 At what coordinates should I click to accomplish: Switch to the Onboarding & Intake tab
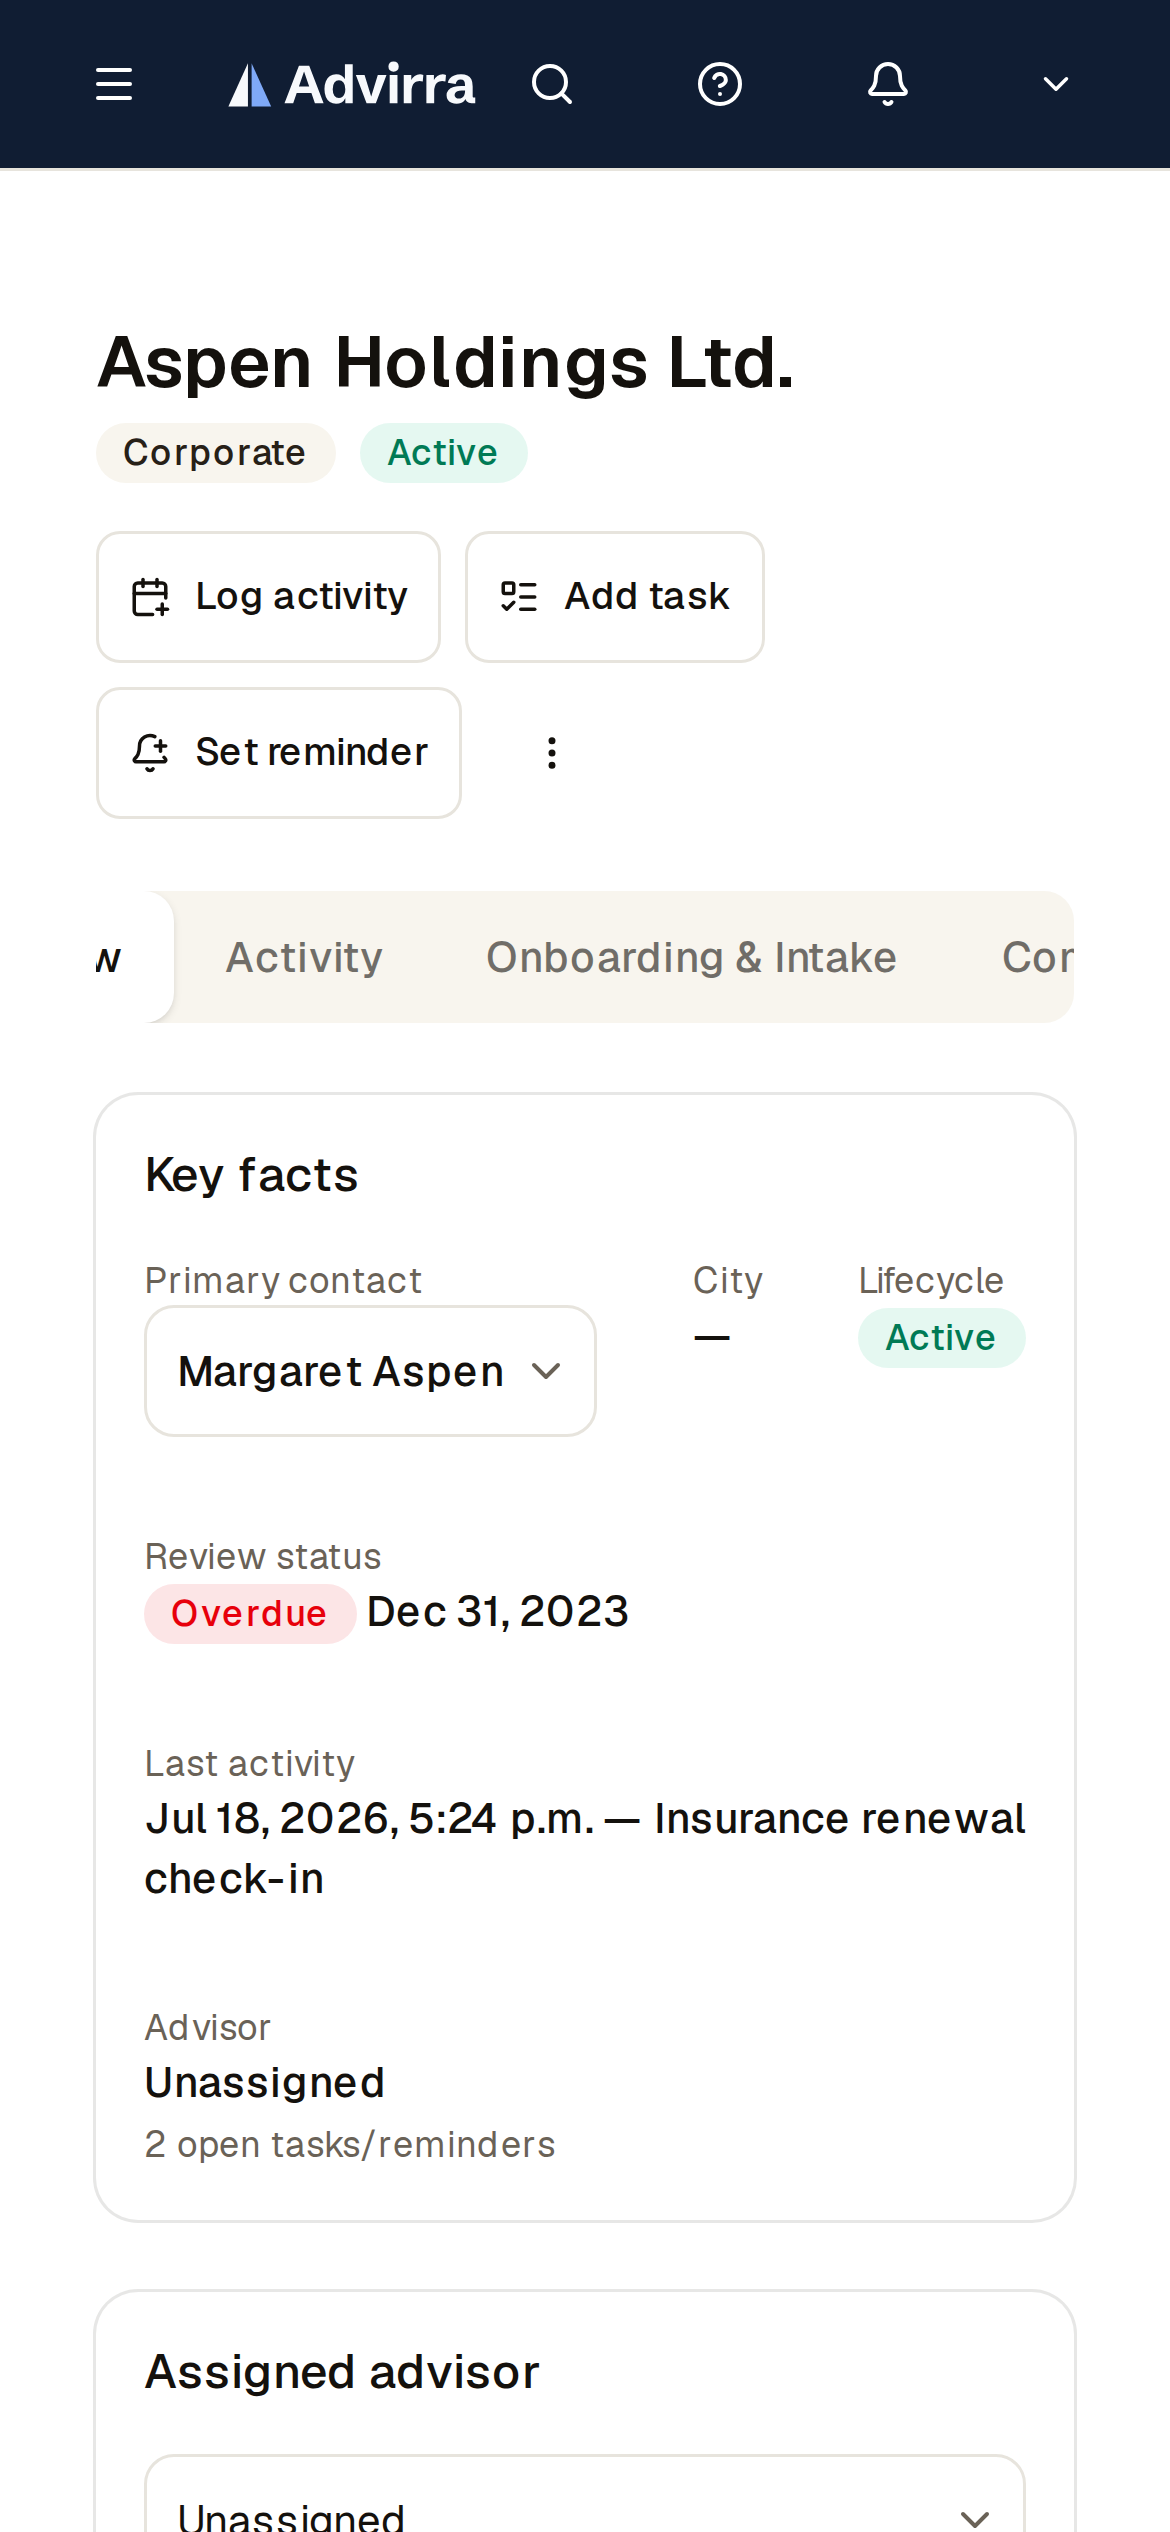691,957
